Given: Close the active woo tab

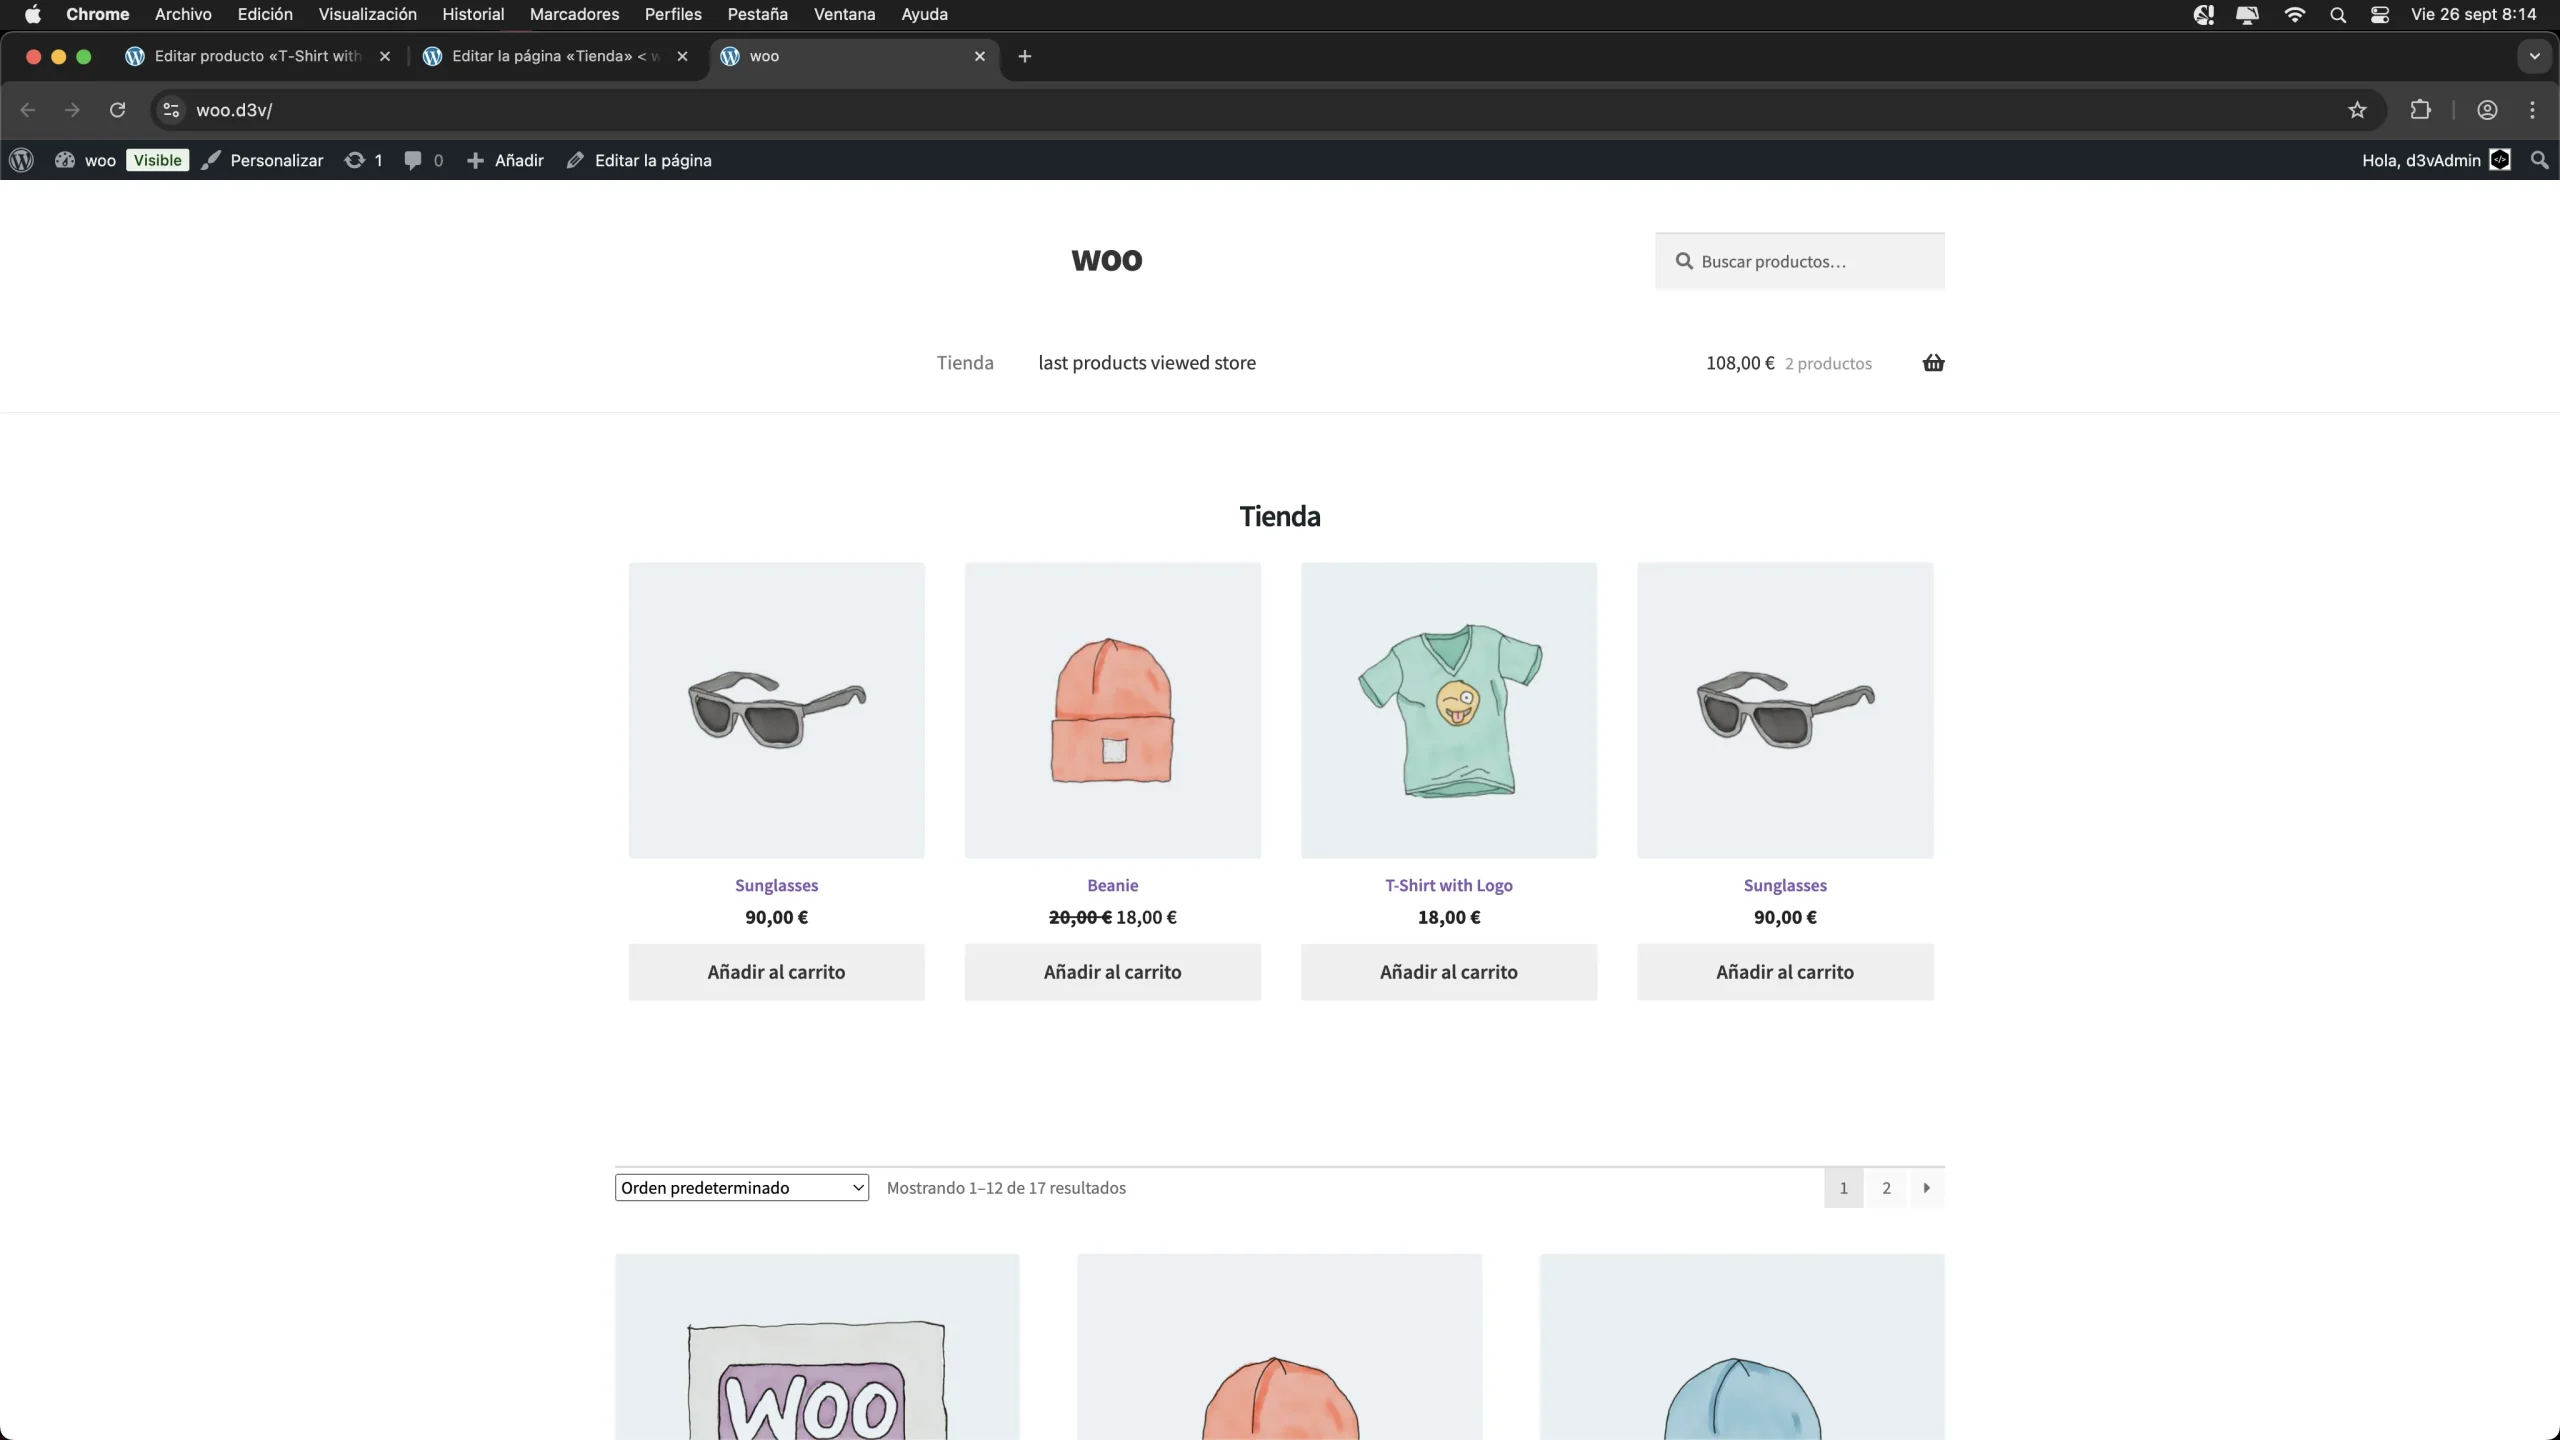Looking at the screenshot, I should coord(980,56).
